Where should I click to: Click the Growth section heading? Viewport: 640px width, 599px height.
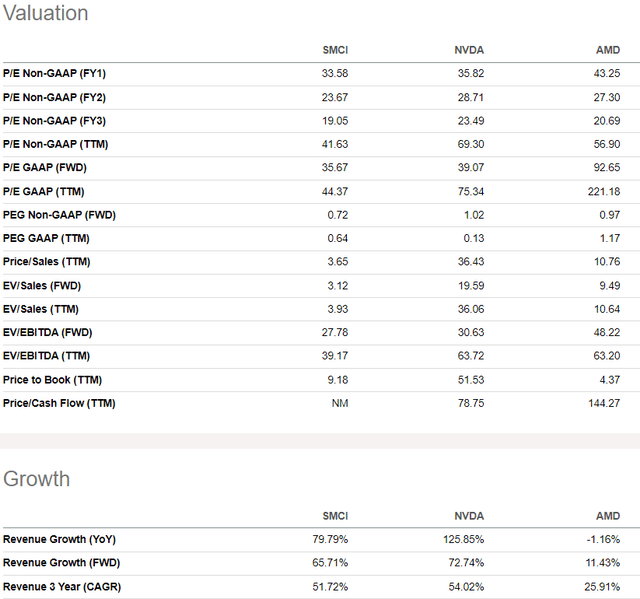point(37,479)
